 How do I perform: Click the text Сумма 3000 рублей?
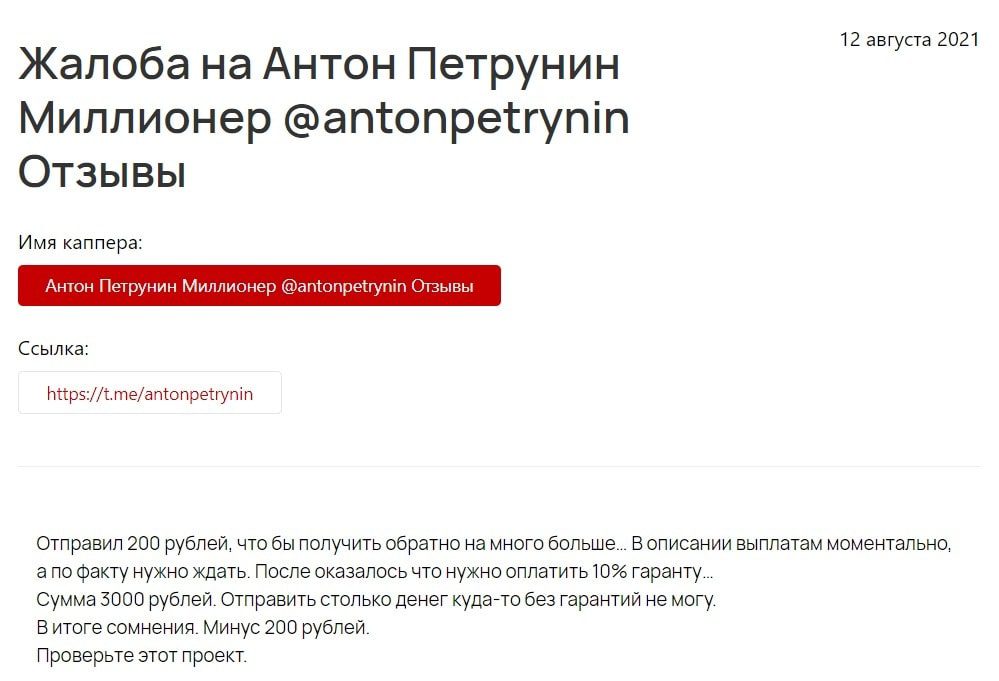point(126,599)
